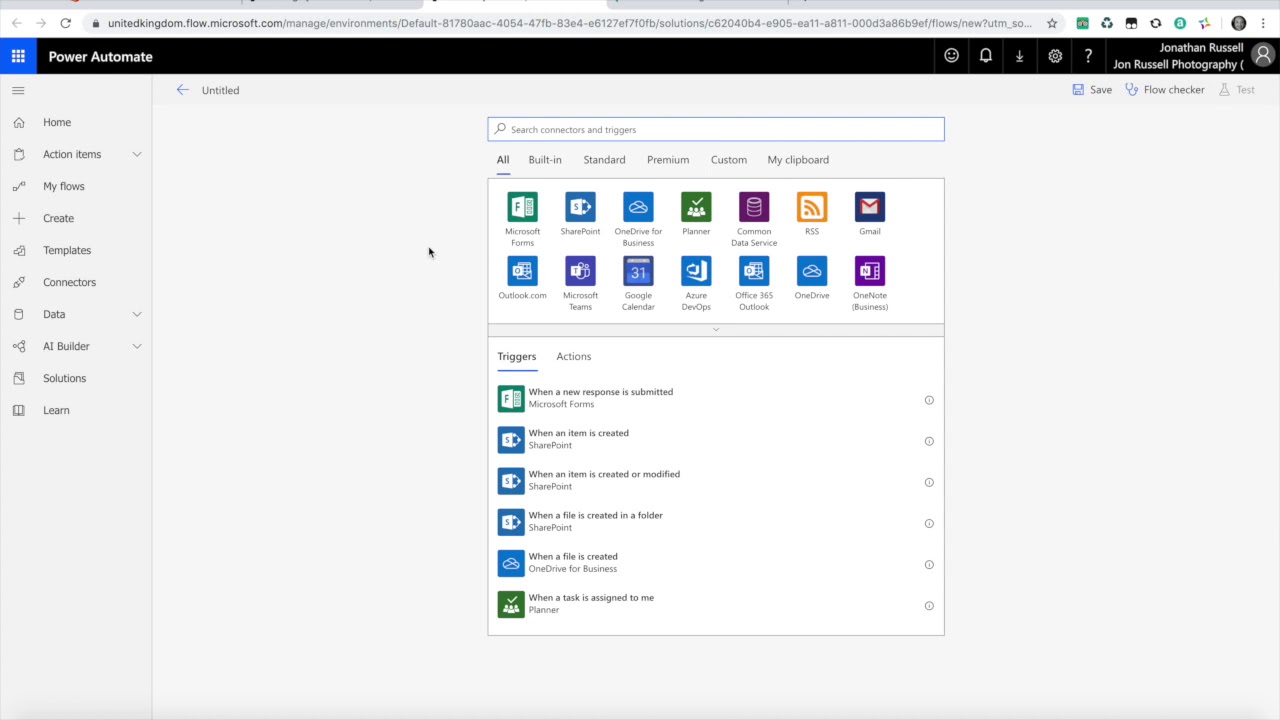The image size is (1280, 720).
Task: Select the Azure DevOps connector
Action: 696,271
